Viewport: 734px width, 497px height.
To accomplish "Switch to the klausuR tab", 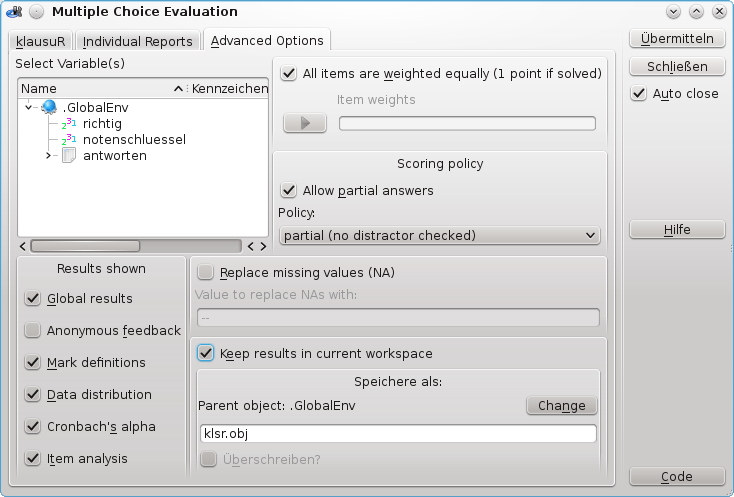I will click(x=40, y=41).
